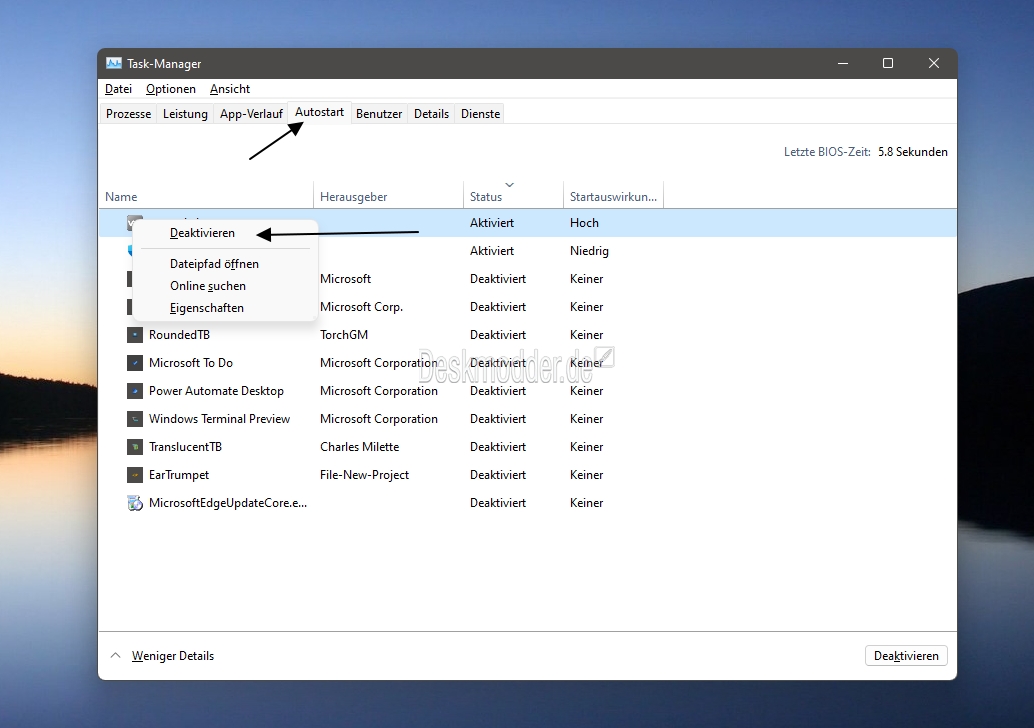The image size is (1034, 728).
Task: Open the Ansicht menu
Action: pyautogui.click(x=229, y=89)
